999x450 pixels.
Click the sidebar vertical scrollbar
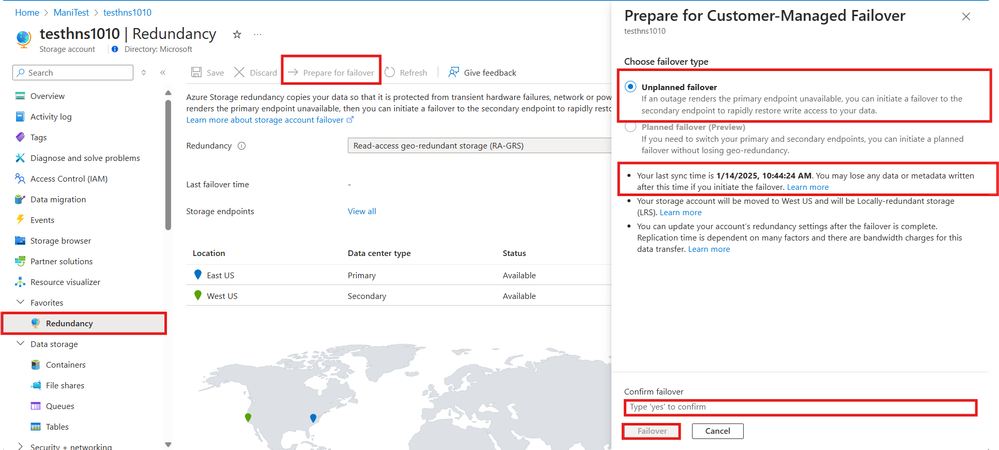pos(168,164)
